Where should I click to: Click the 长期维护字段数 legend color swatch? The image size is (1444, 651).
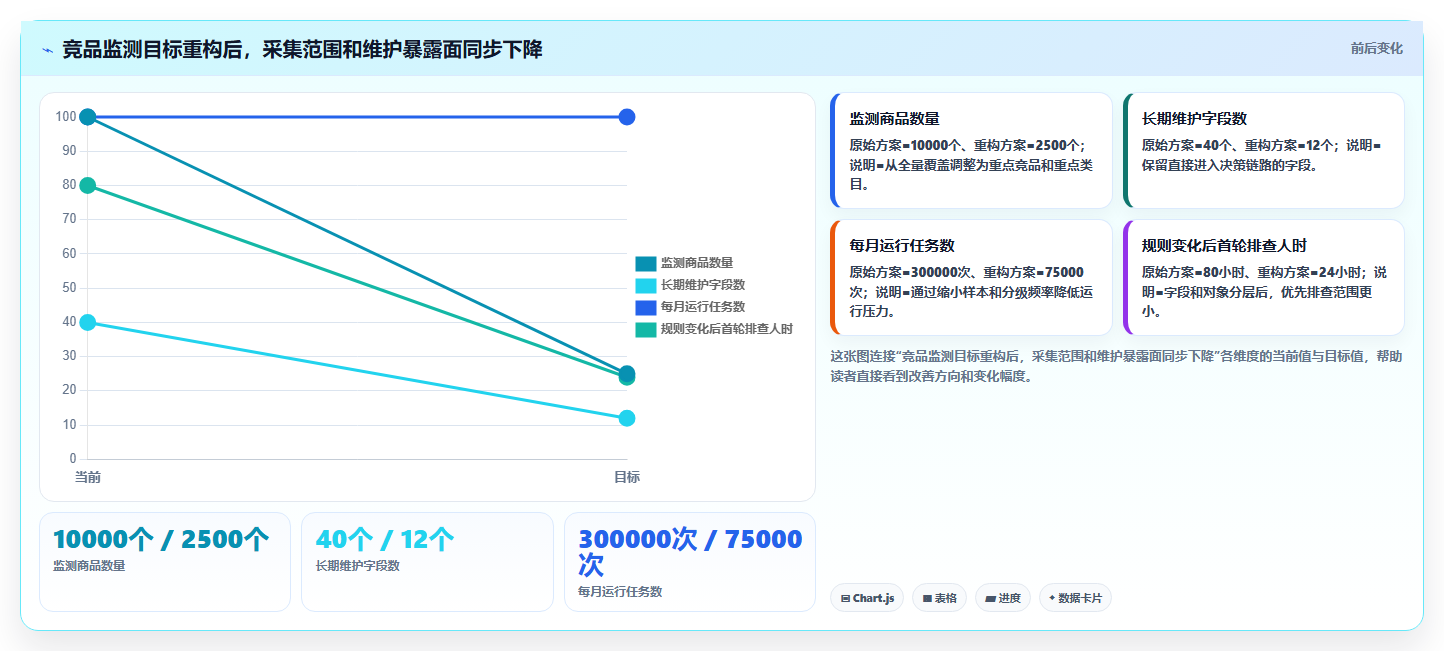coord(646,285)
